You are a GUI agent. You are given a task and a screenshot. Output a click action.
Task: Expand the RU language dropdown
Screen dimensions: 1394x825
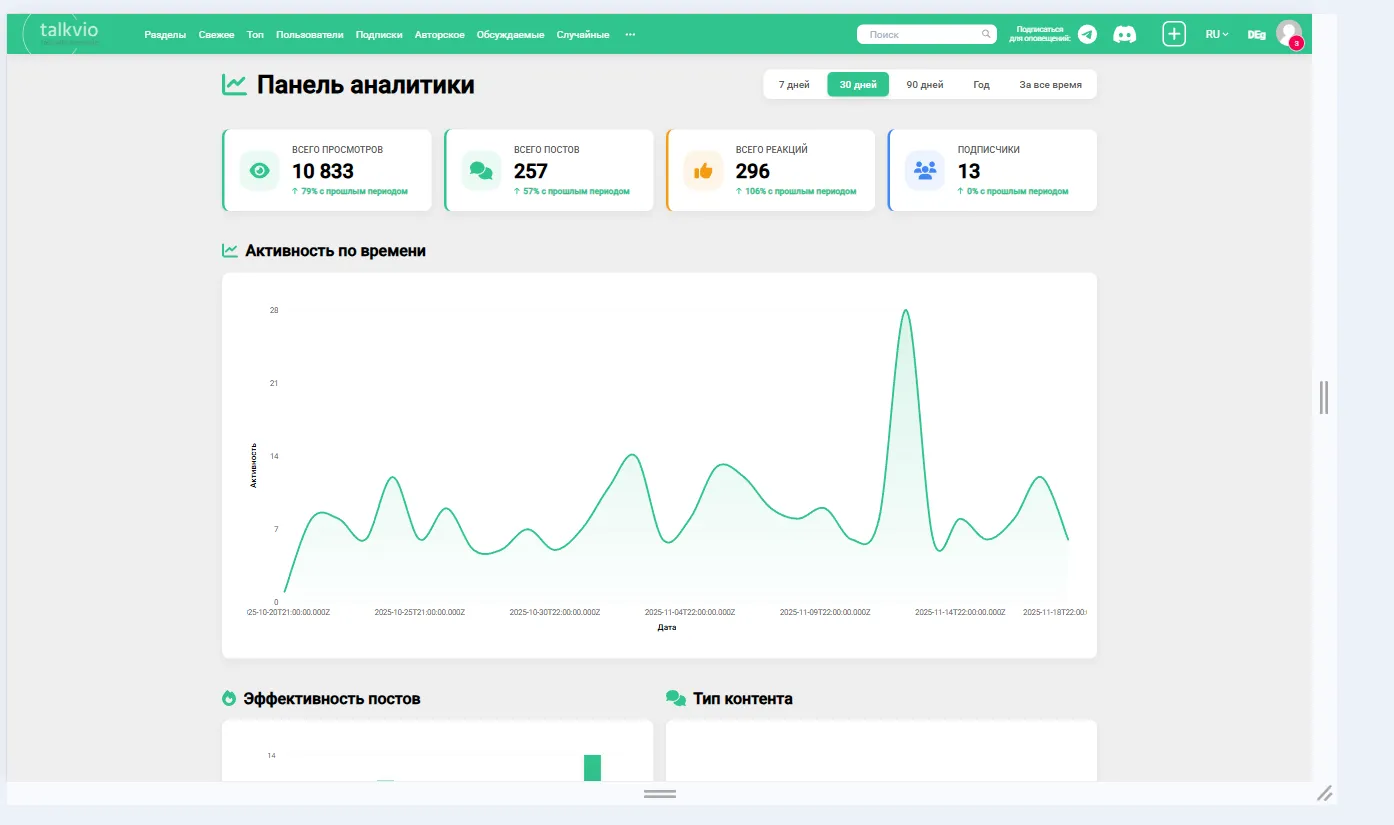click(1217, 34)
